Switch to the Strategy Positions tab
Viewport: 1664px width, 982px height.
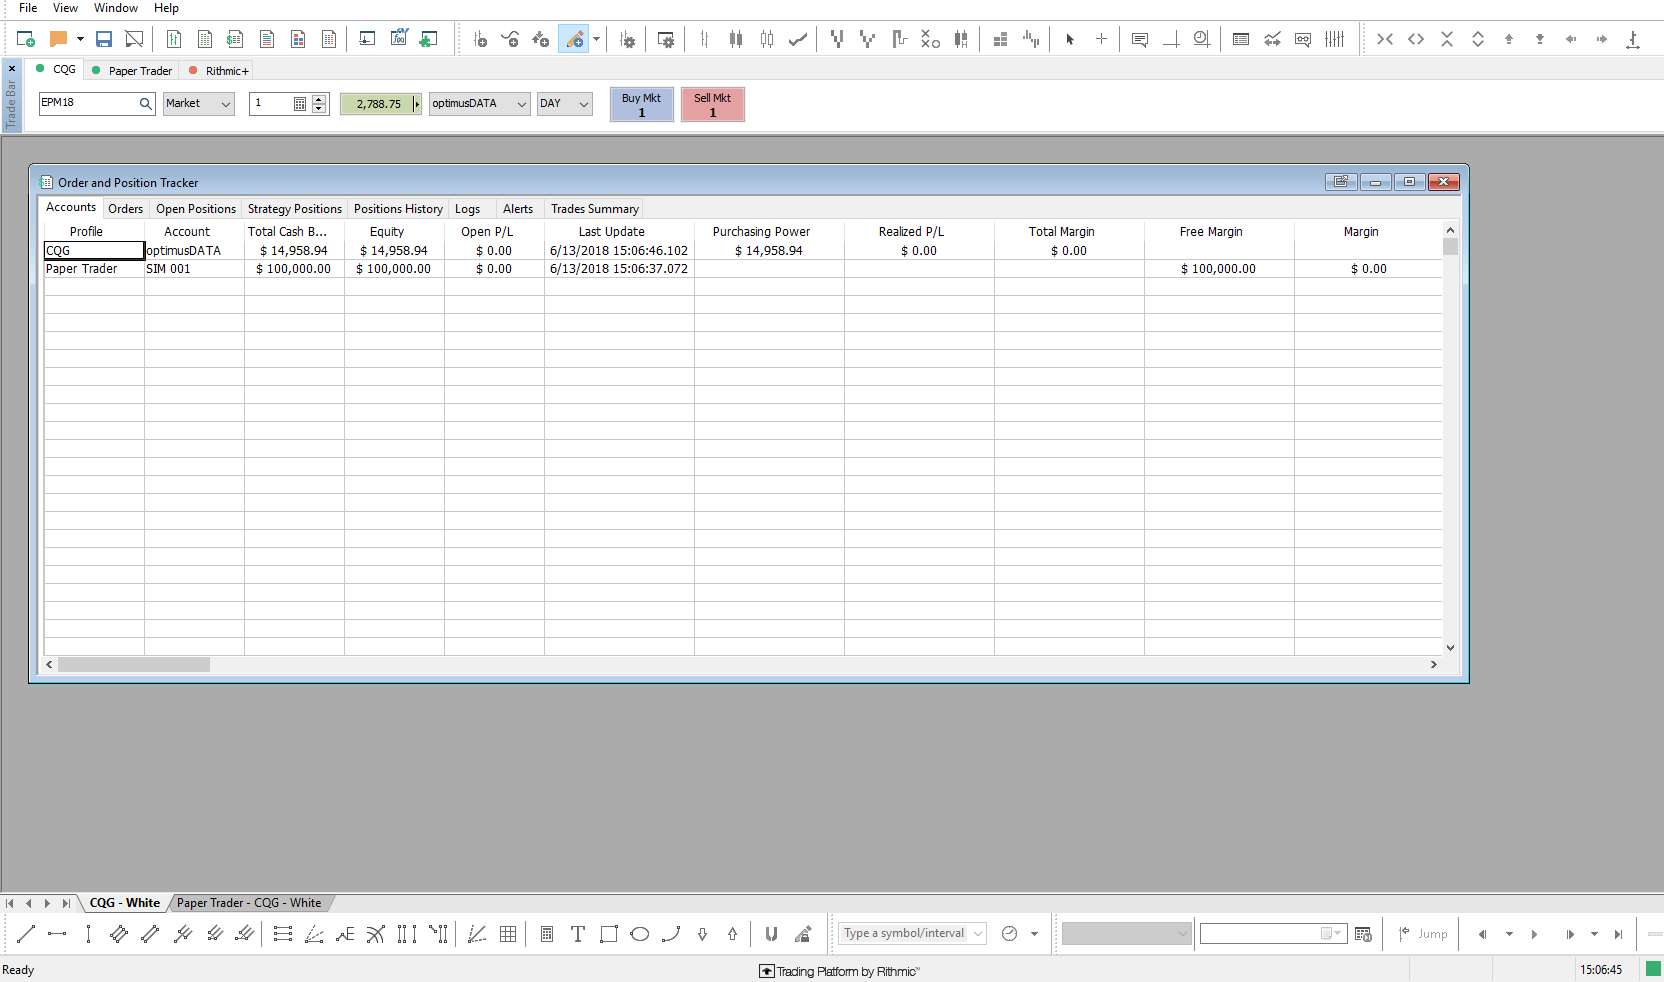295,209
